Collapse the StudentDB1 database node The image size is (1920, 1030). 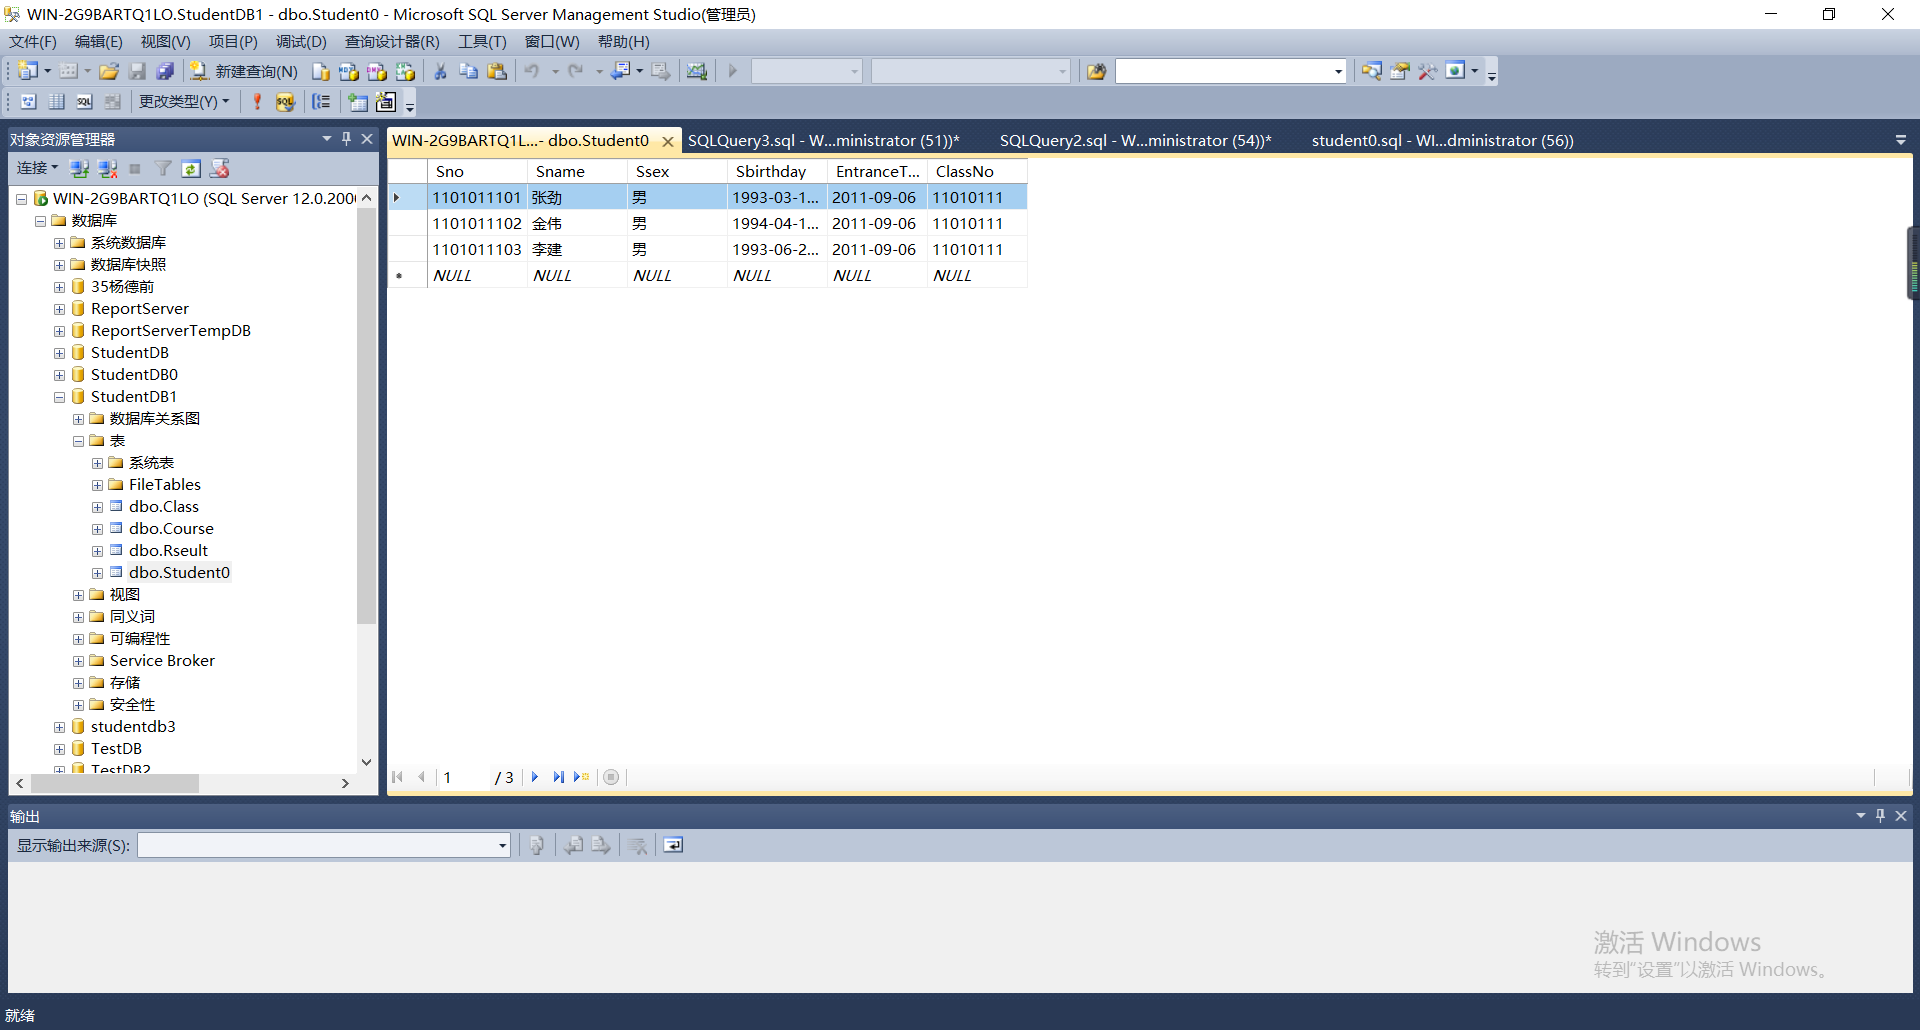[59, 397]
